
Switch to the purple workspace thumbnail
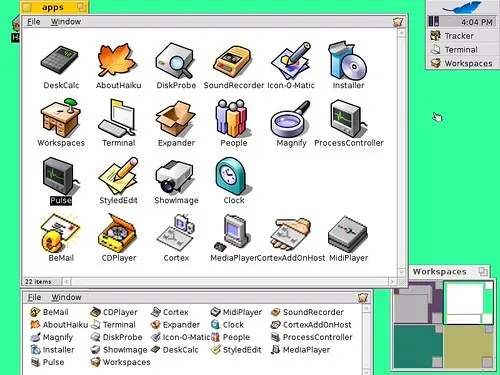418,302
